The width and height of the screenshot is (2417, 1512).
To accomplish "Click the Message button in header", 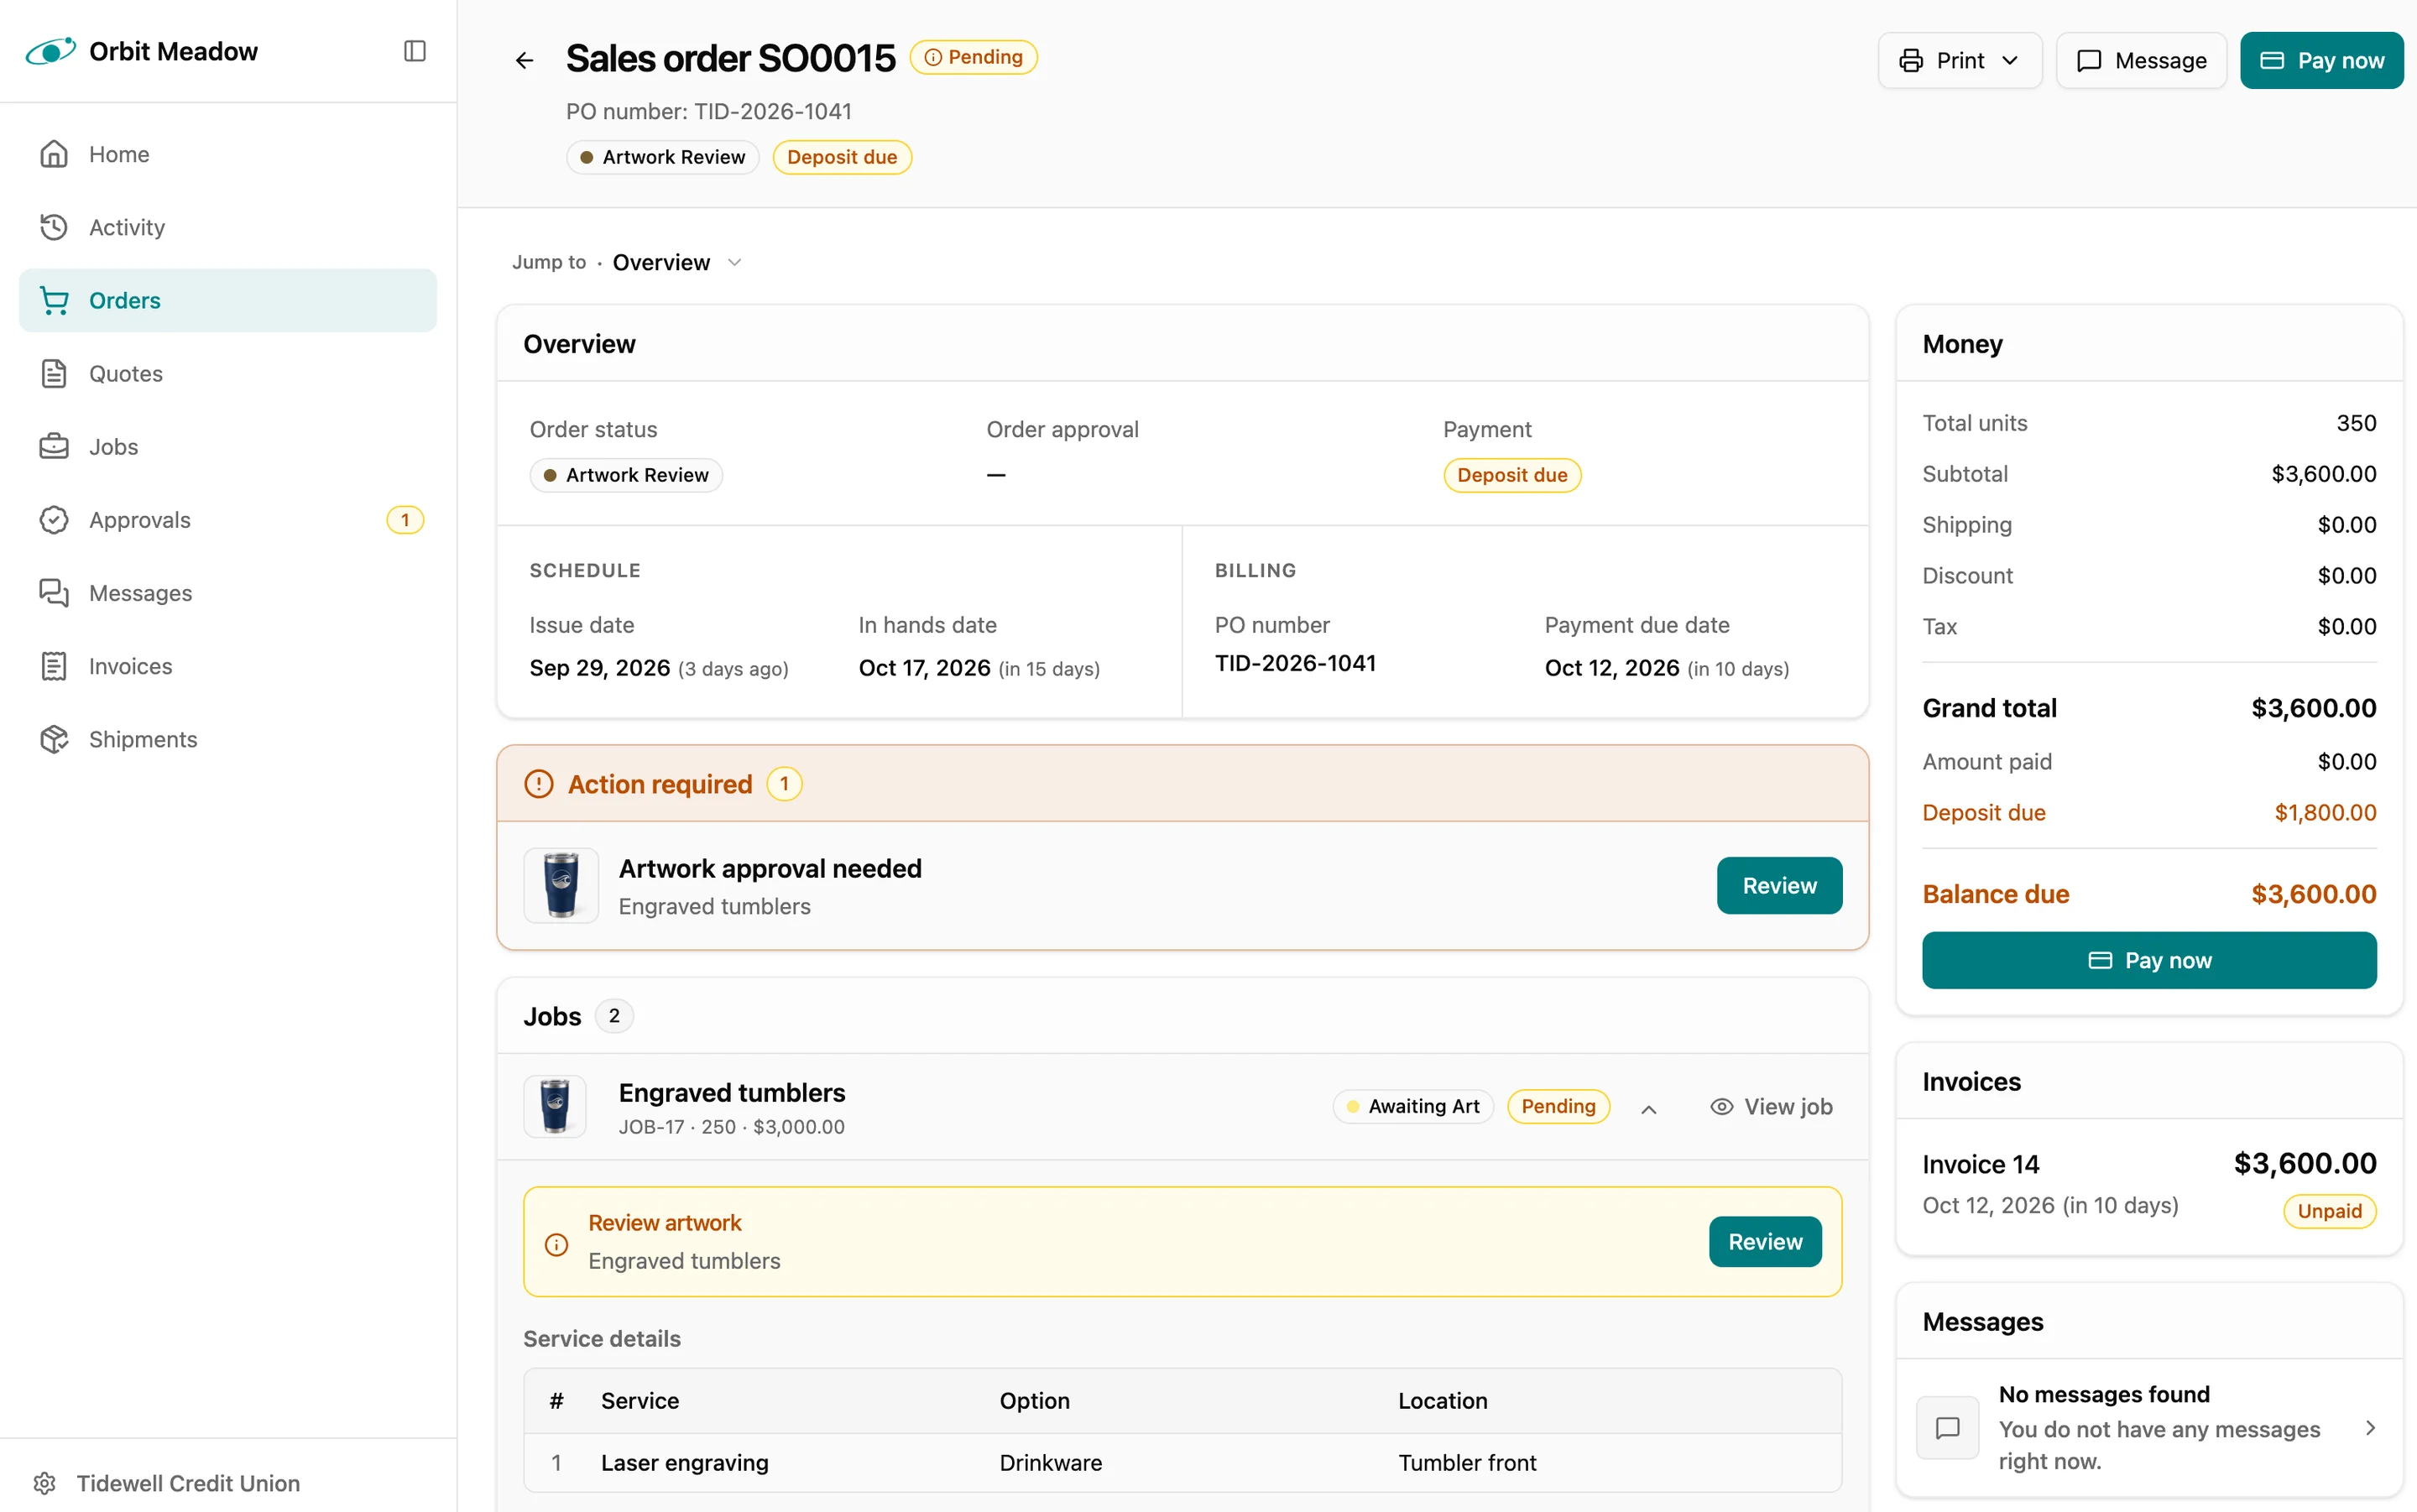I will tap(2141, 60).
